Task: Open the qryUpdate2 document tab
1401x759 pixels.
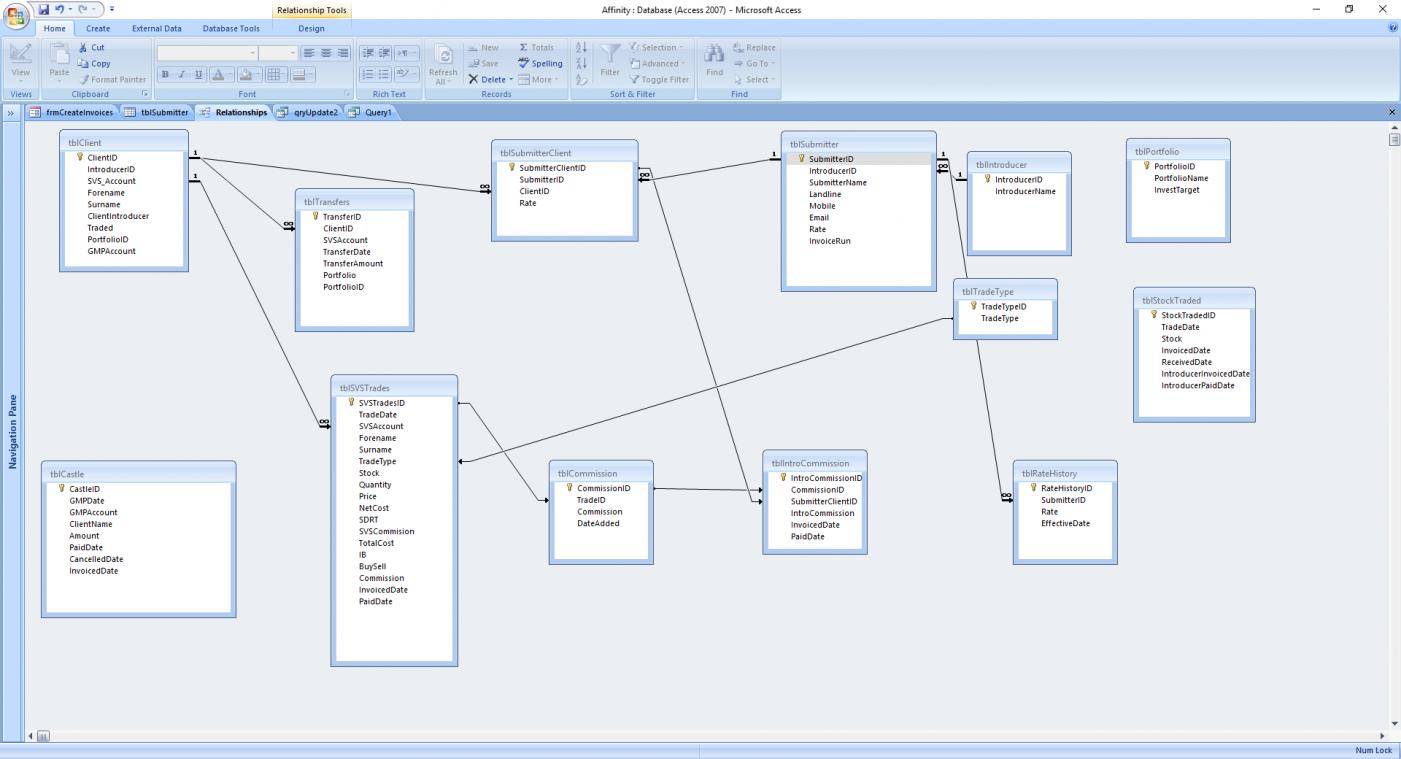Action: click(308, 112)
